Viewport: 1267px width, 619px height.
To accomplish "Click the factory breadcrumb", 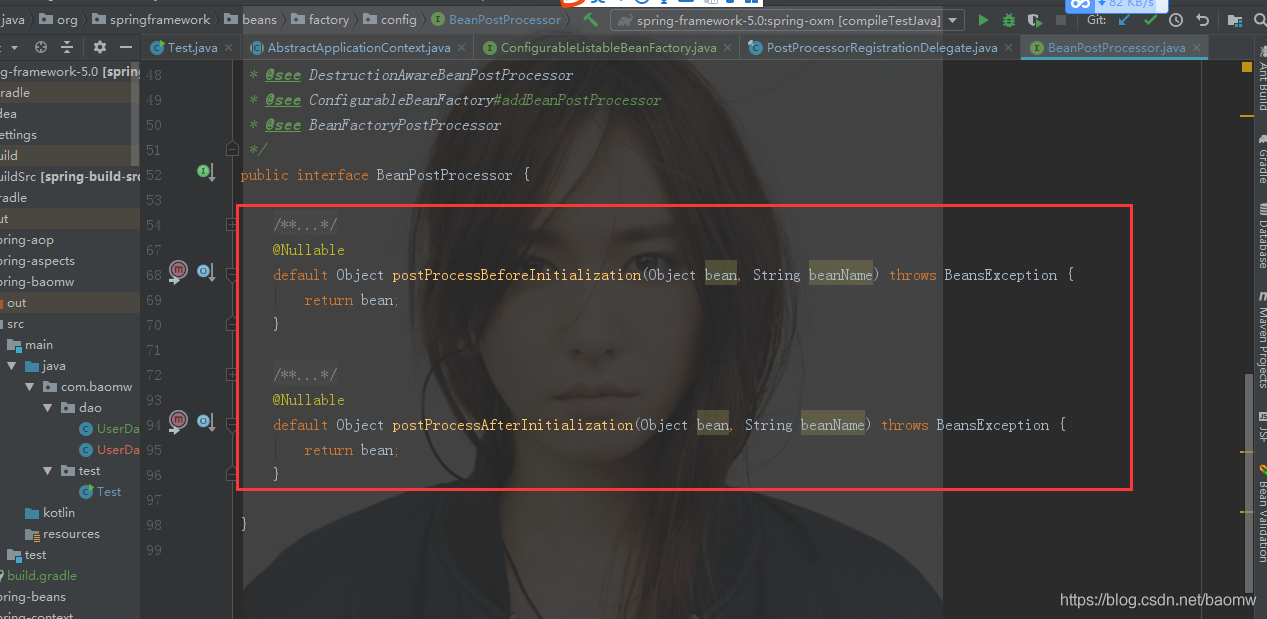I will click(x=320, y=19).
